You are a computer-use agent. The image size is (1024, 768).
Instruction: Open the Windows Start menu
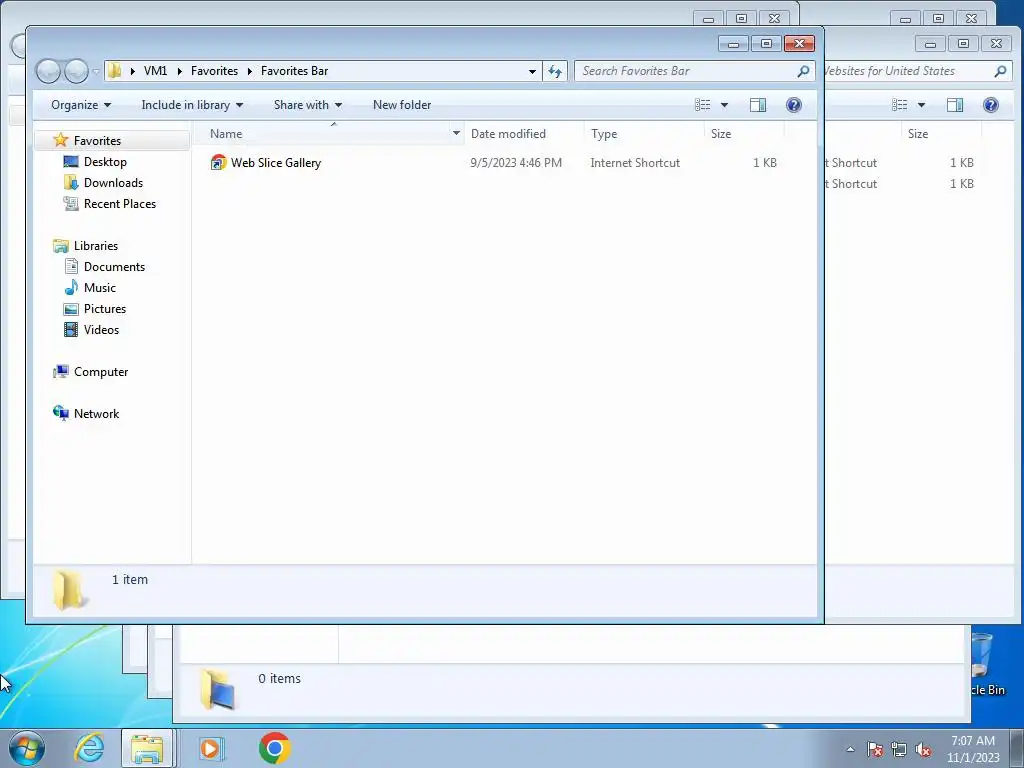pyautogui.click(x=27, y=748)
